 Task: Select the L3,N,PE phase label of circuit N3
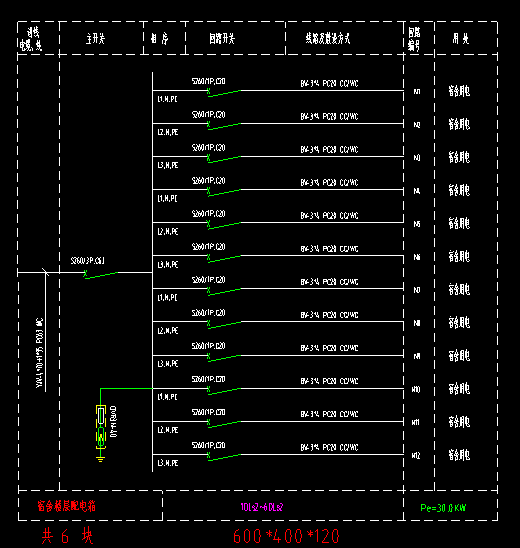[x=168, y=165]
